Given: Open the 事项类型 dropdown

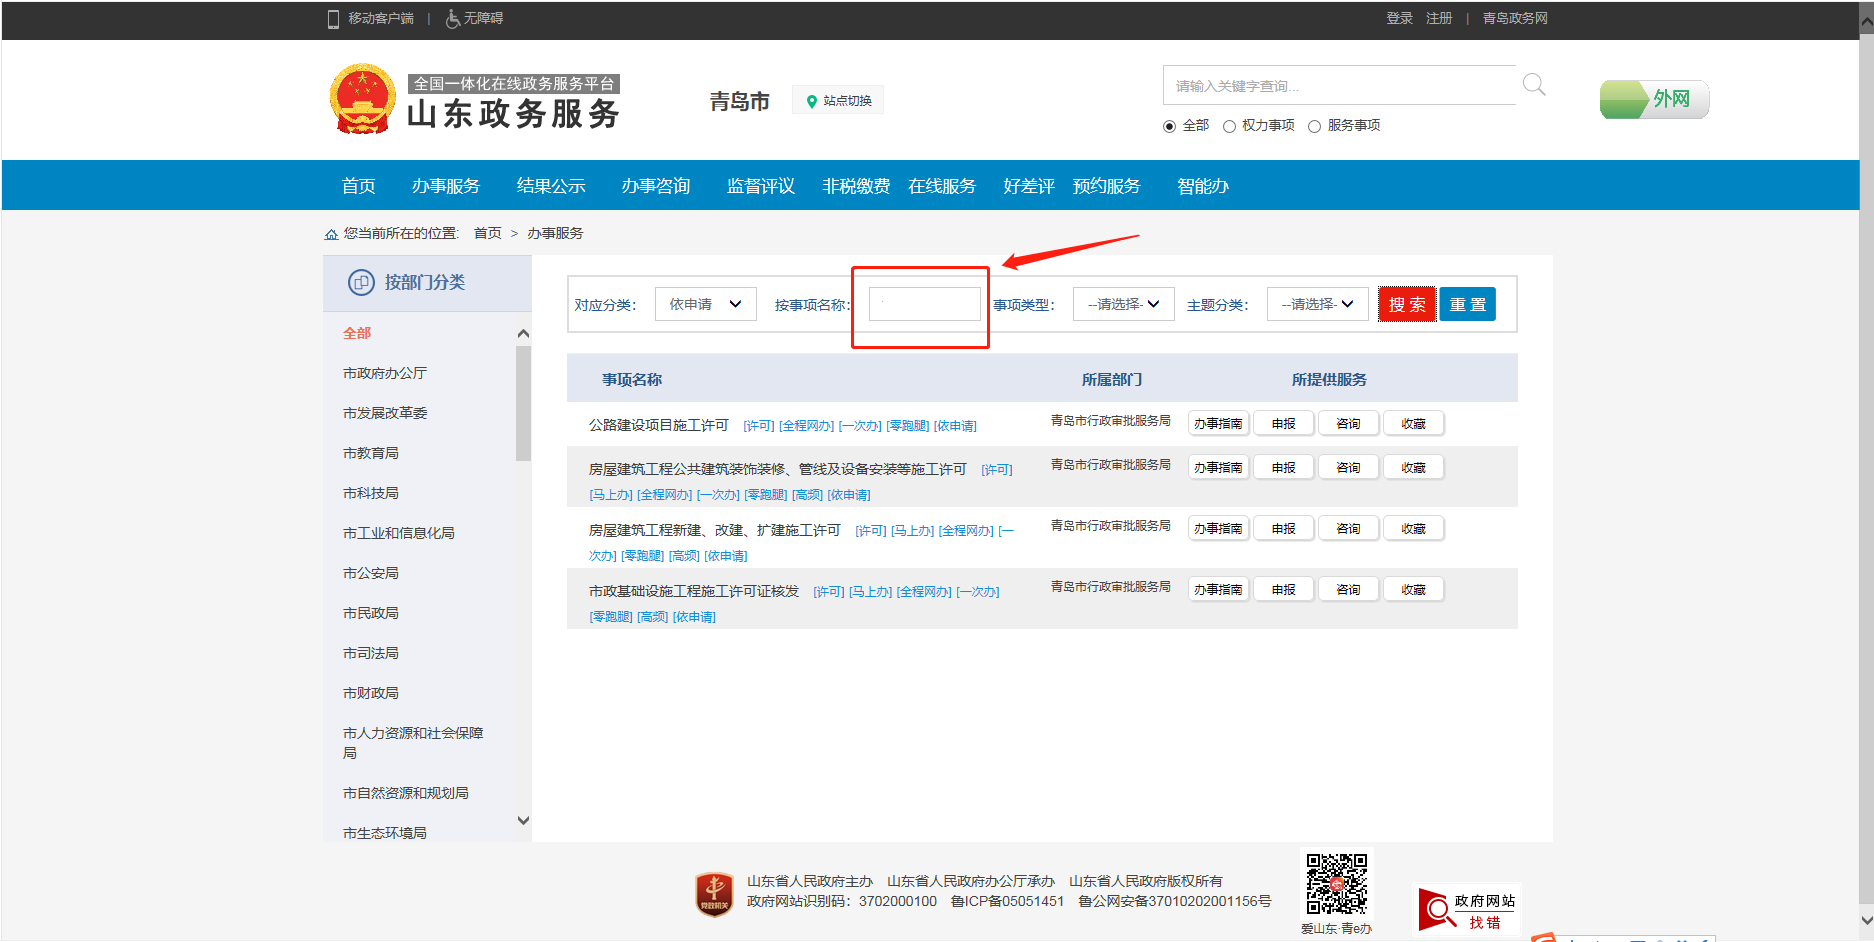Looking at the screenshot, I should (1123, 304).
